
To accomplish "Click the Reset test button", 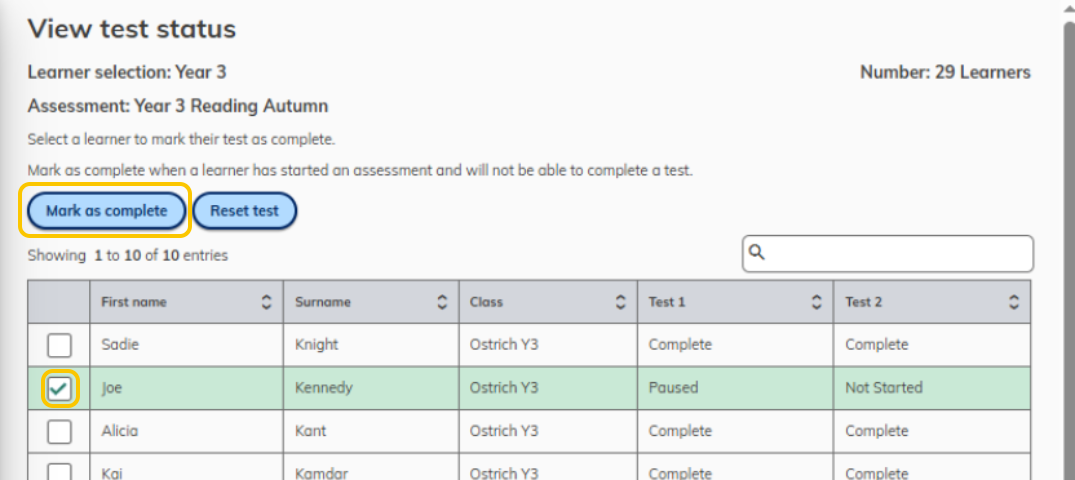I will tap(245, 211).
